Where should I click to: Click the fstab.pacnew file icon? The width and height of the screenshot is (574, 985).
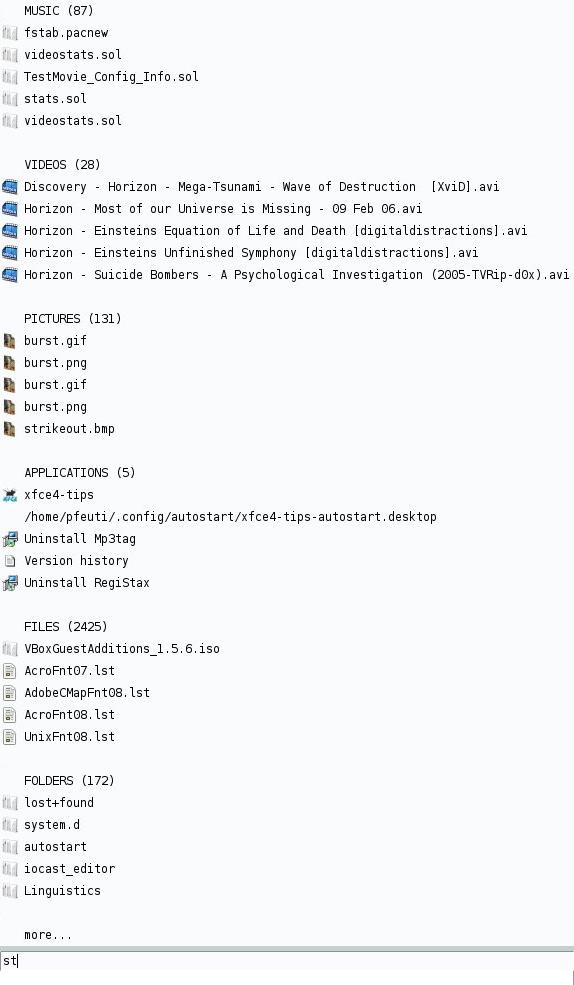pos(9,33)
